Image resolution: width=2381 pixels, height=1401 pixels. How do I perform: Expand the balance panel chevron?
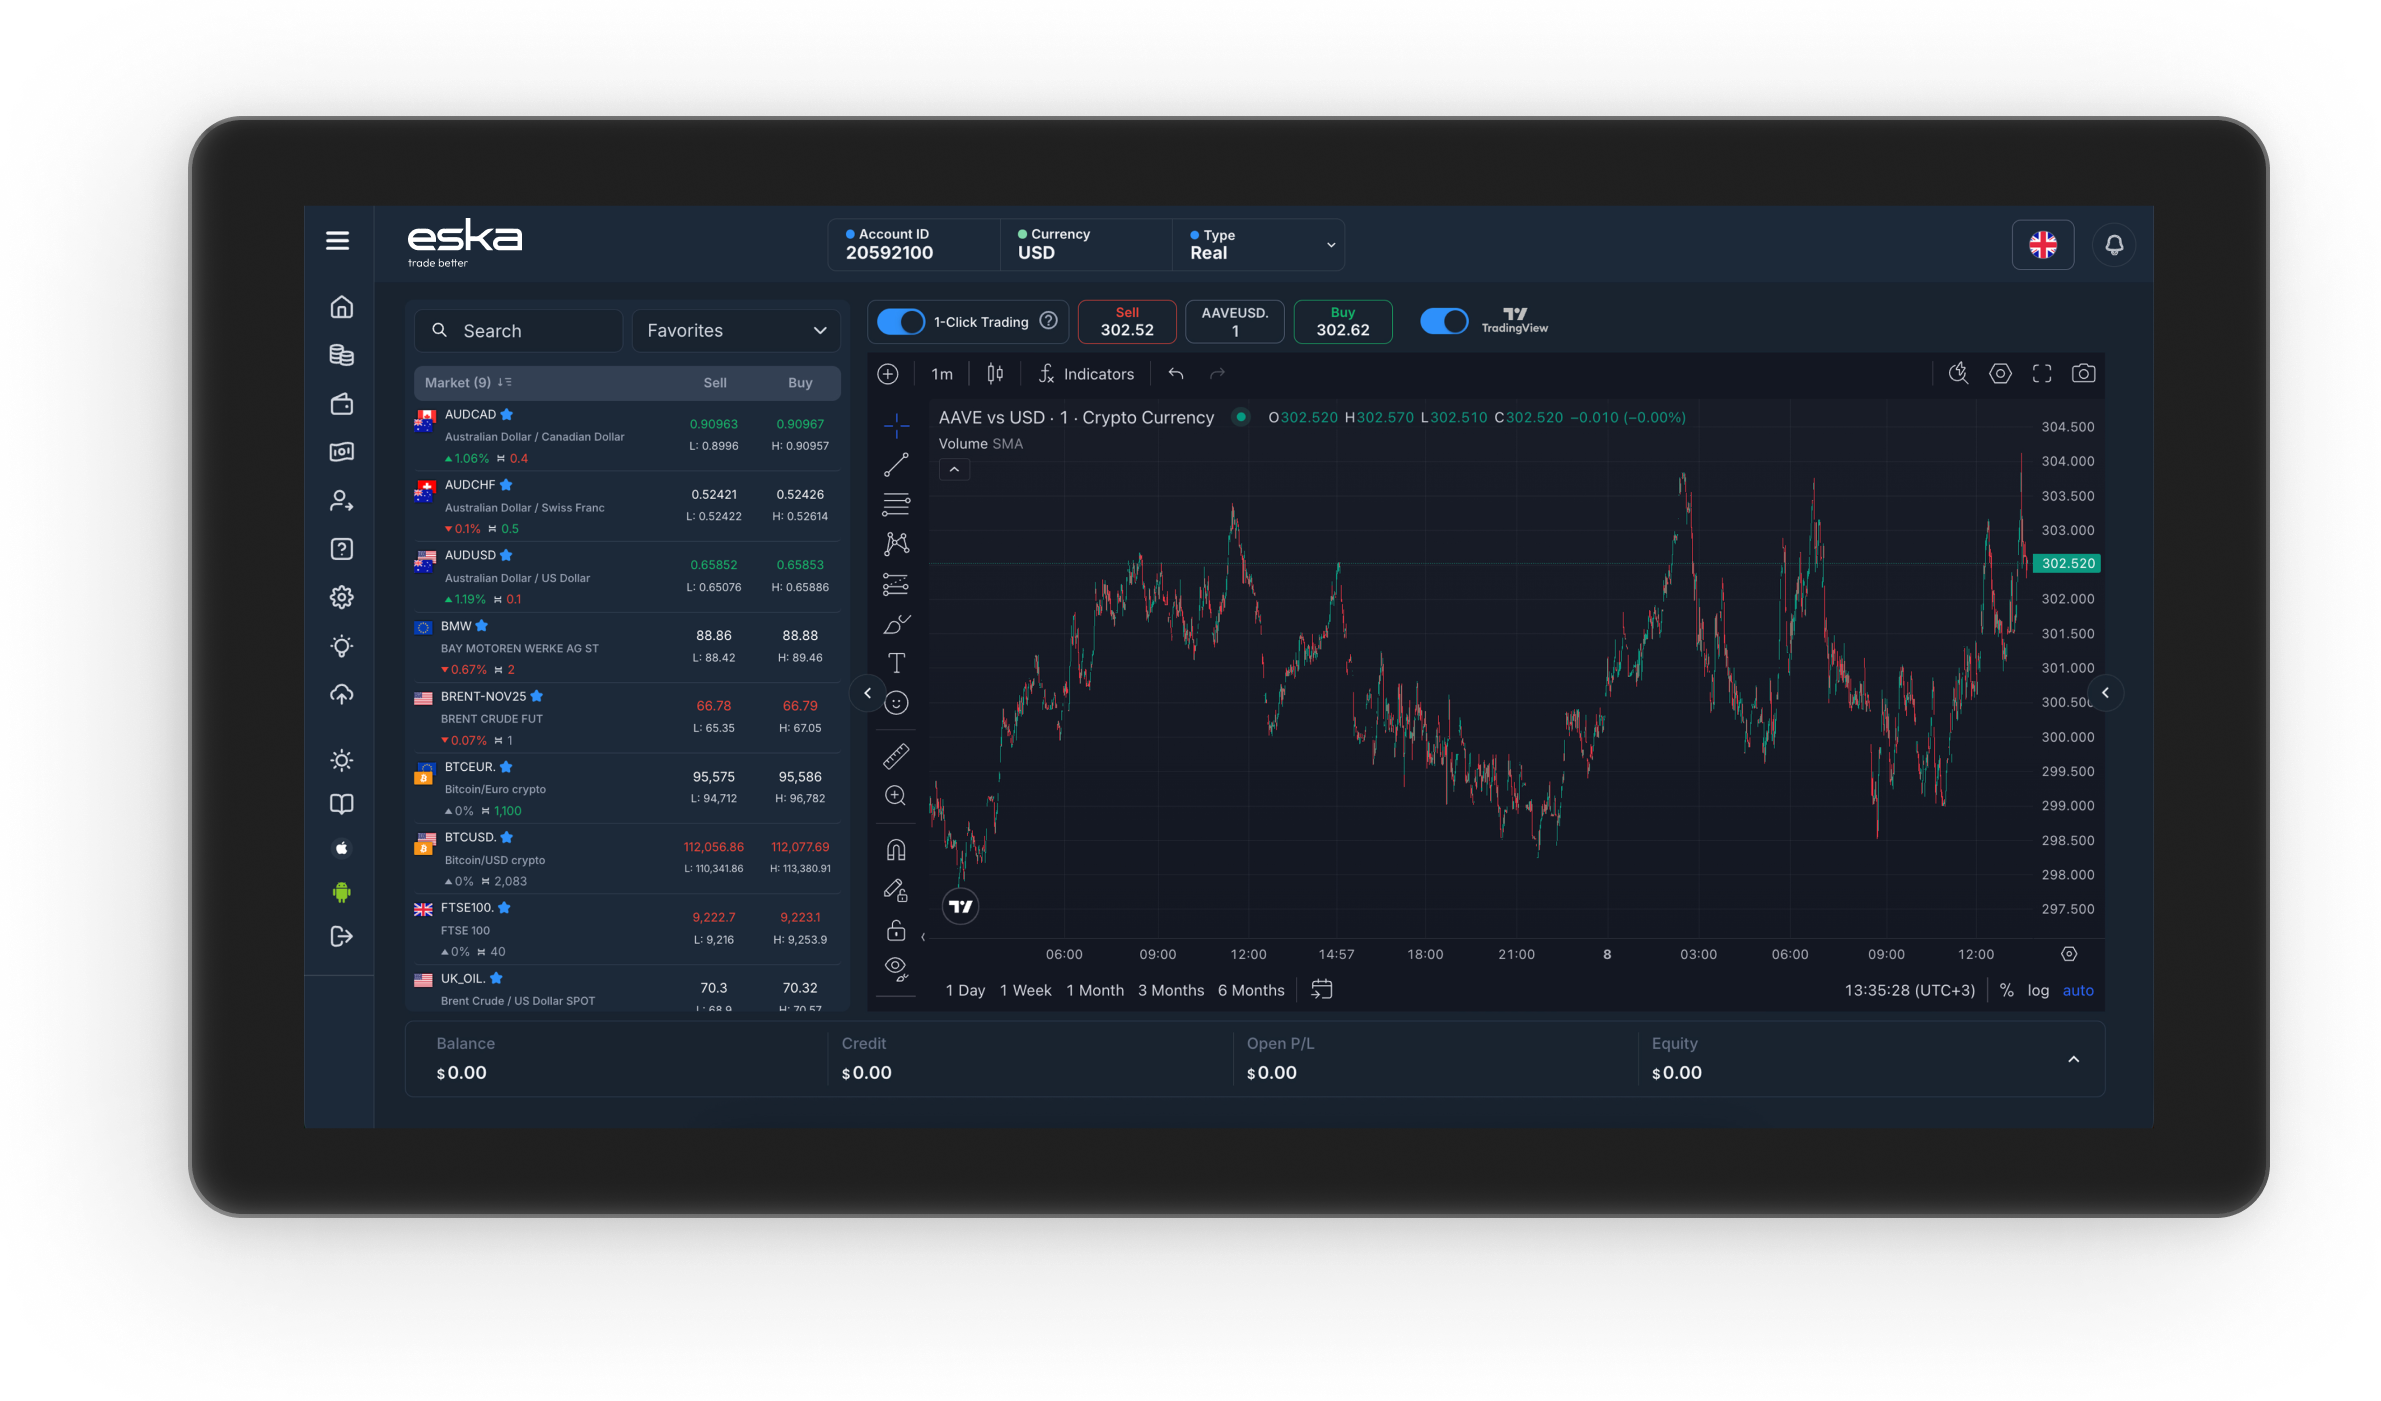tap(2073, 1059)
